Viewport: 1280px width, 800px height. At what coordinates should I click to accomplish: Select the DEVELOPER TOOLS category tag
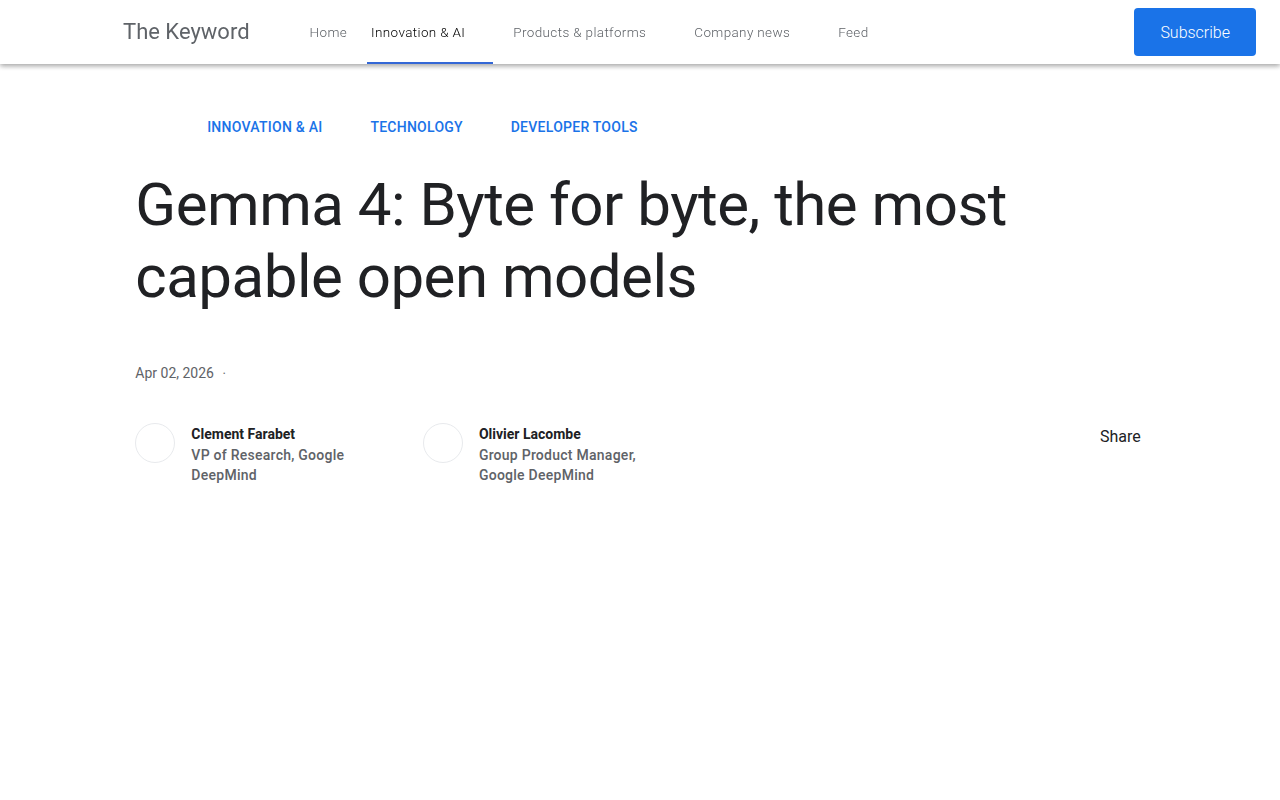(574, 127)
